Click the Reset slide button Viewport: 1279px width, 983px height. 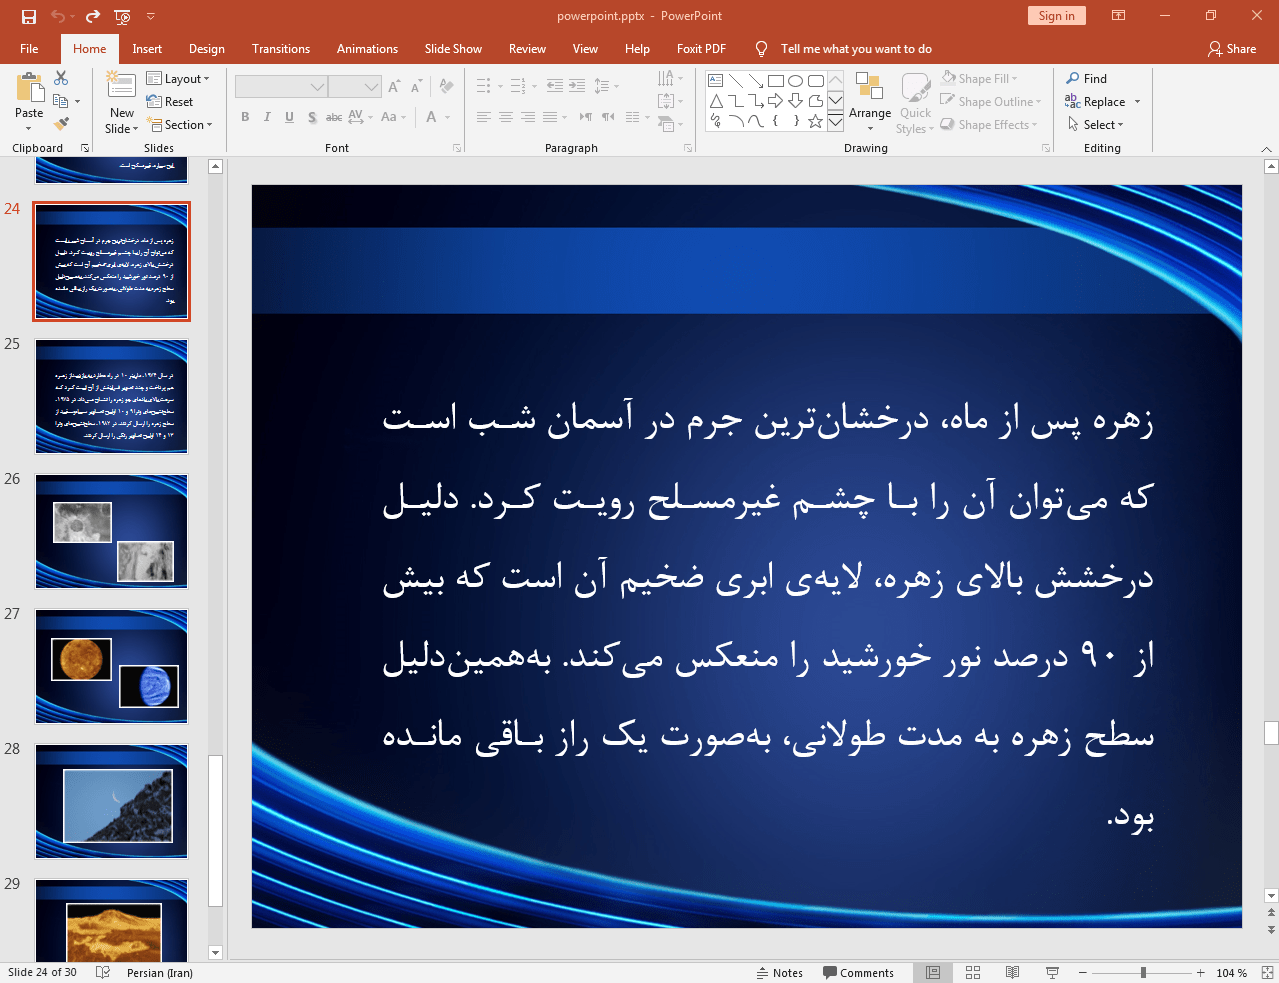170,102
